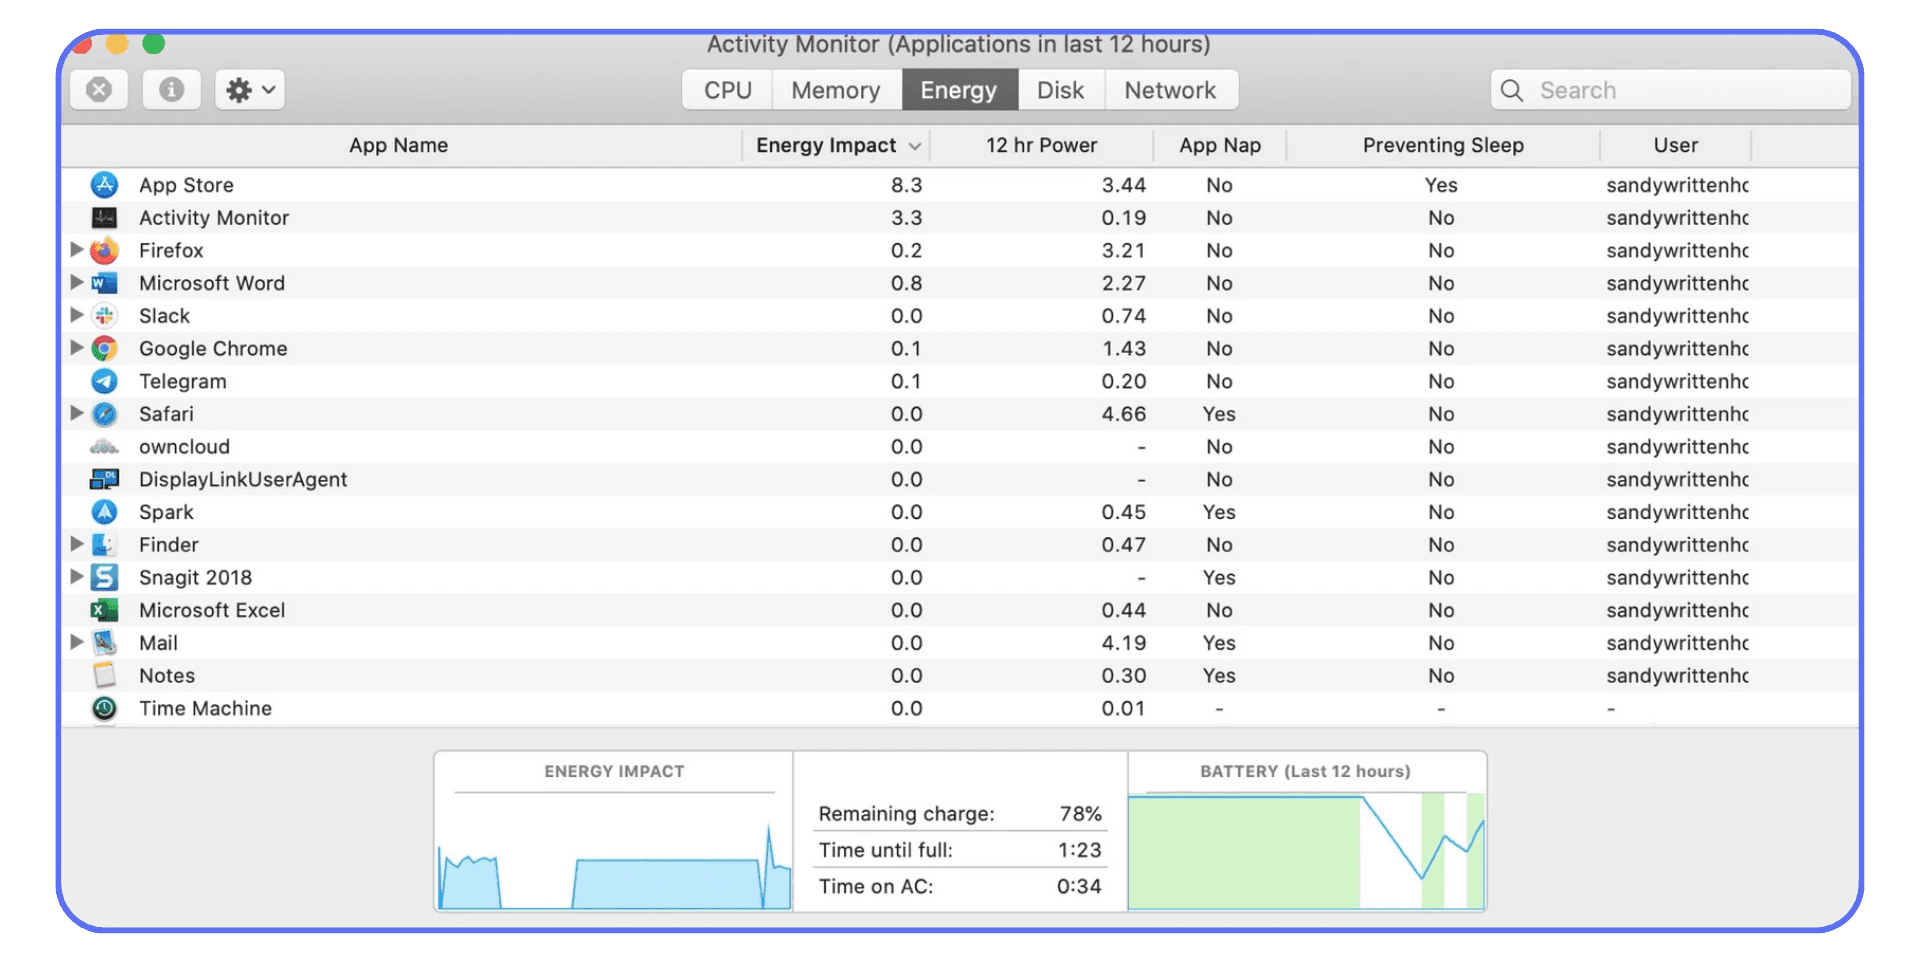
Task: Expand the Firefox process row
Action: pyautogui.click(x=76, y=250)
